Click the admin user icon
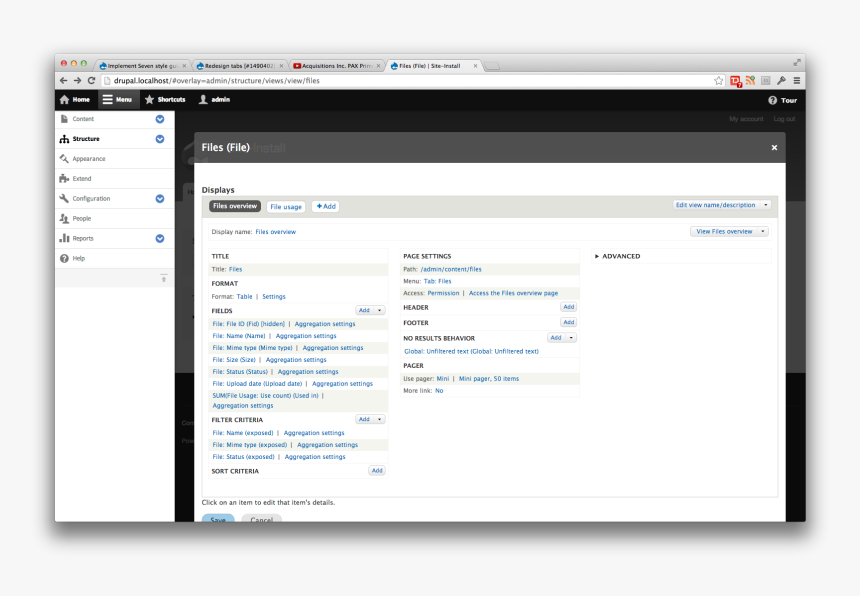The image size is (860, 596). pyautogui.click(x=203, y=100)
